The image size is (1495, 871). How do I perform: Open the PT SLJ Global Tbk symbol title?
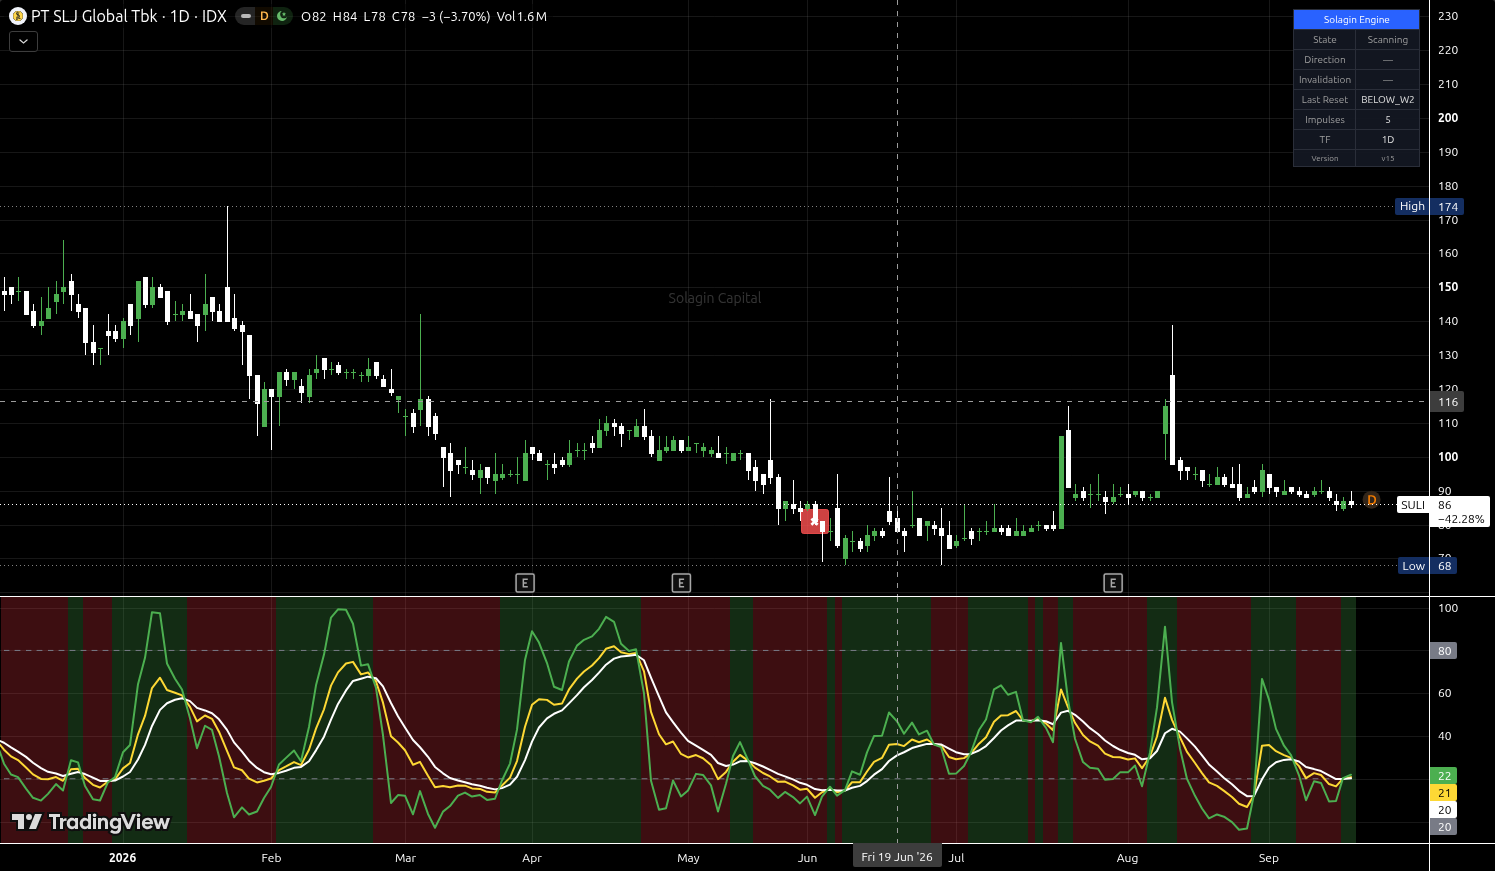[129, 16]
